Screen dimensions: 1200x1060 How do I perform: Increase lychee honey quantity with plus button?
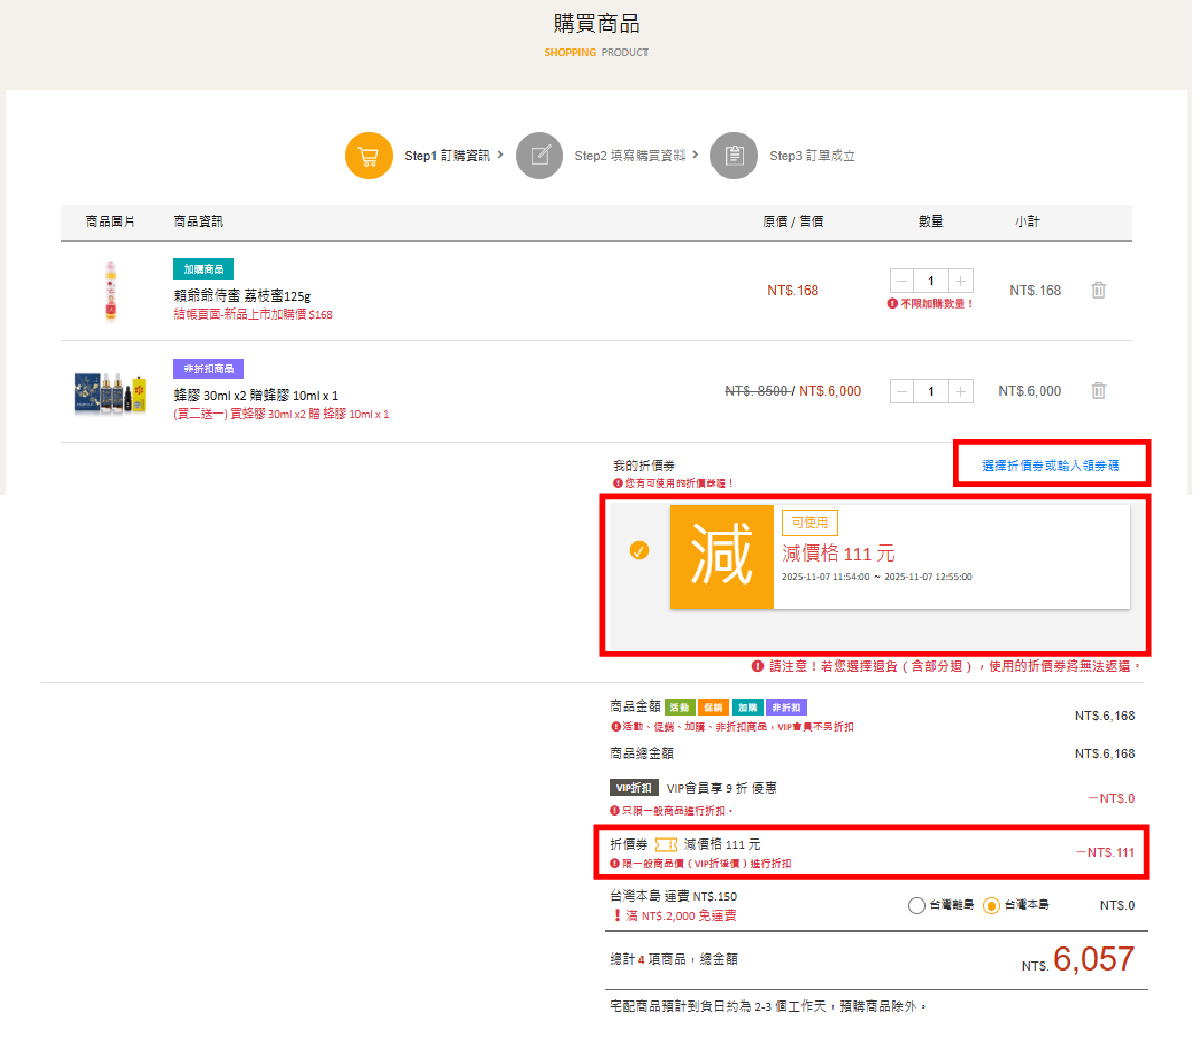click(960, 281)
